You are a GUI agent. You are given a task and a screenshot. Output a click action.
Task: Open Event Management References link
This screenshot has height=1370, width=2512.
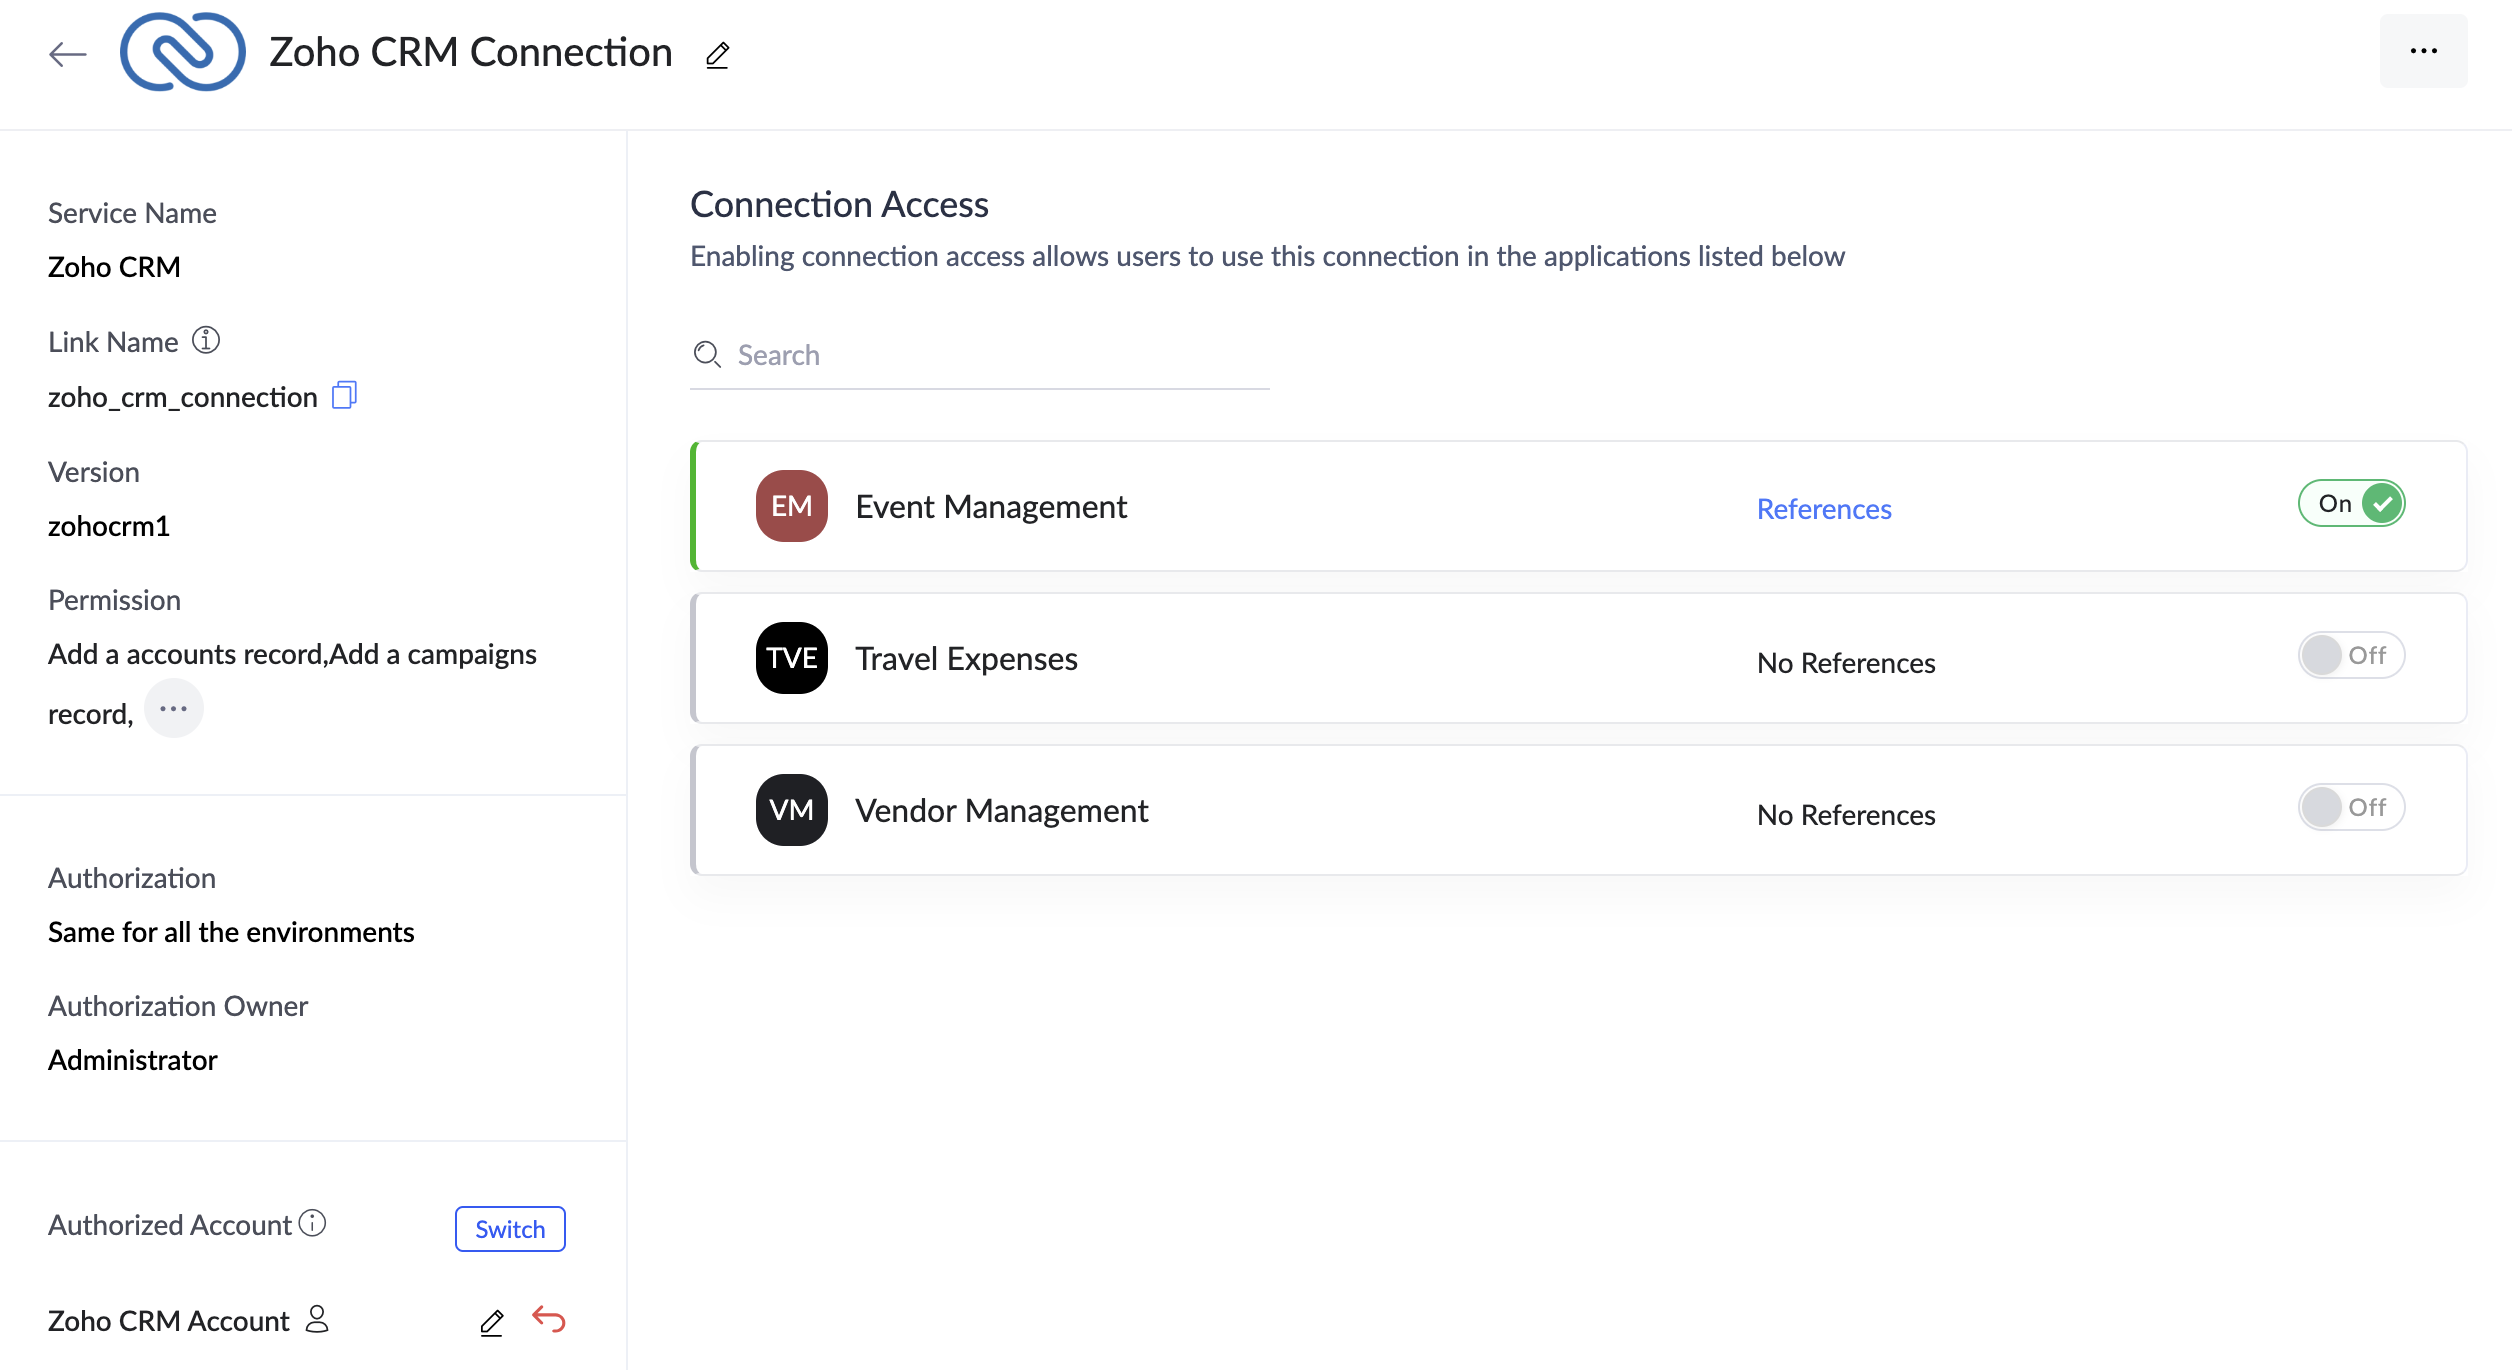click(1824, 509)
